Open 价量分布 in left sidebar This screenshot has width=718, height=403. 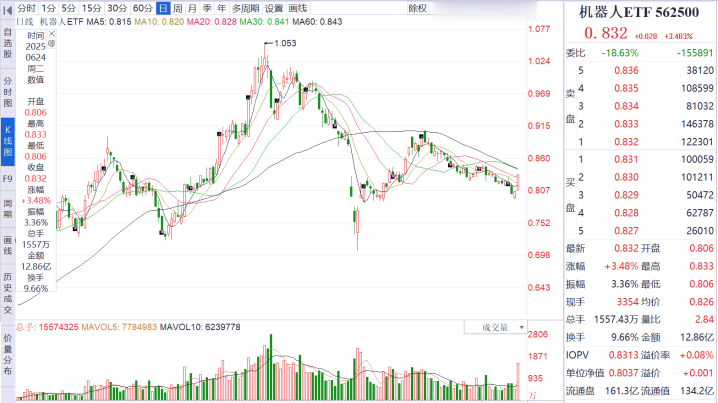tap(8, 354)
